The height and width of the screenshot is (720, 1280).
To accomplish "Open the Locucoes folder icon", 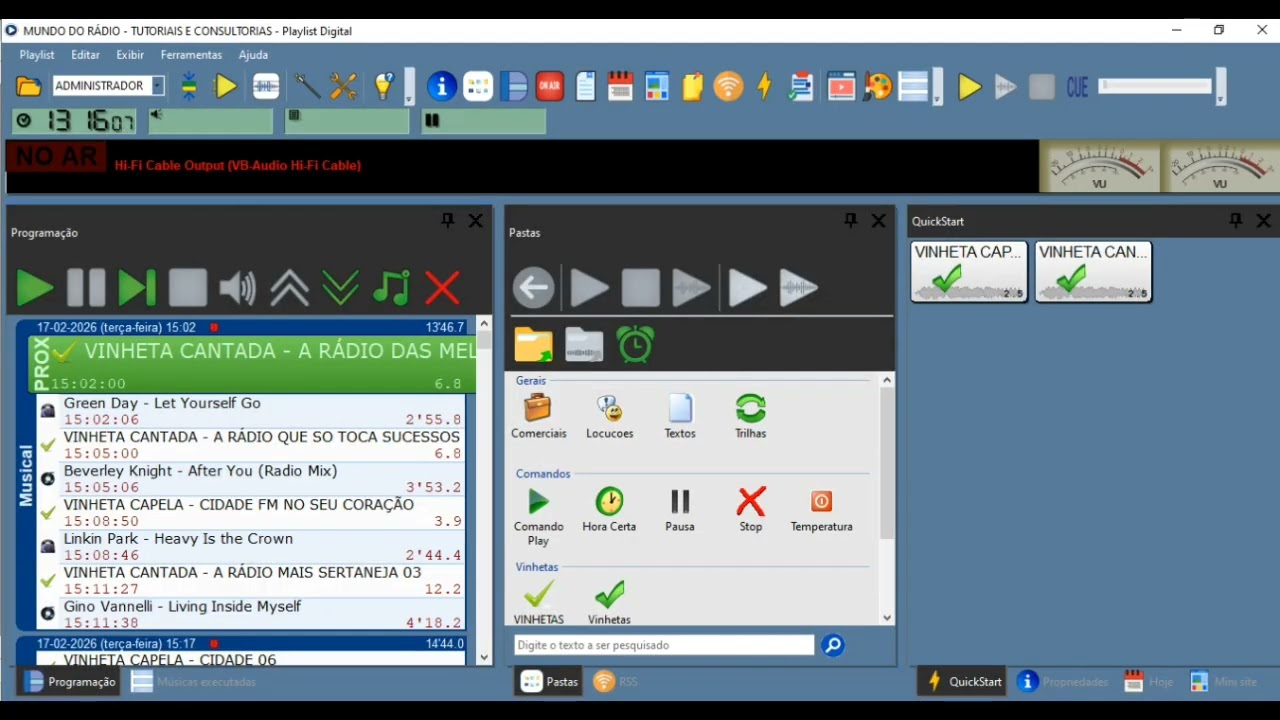I will pos(609,416).
